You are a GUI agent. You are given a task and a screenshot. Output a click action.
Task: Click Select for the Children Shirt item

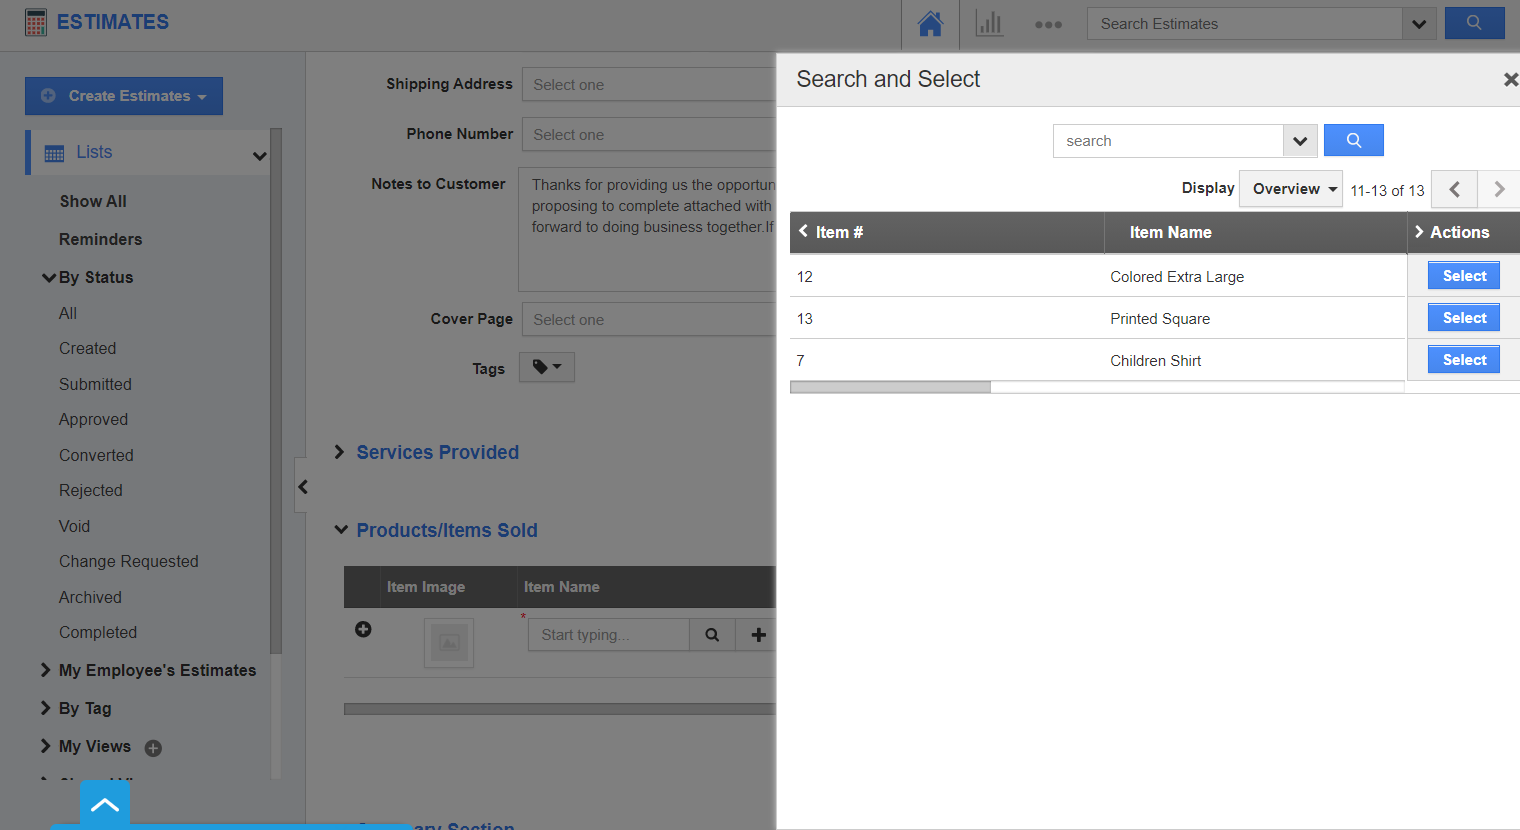point(1463,359)
